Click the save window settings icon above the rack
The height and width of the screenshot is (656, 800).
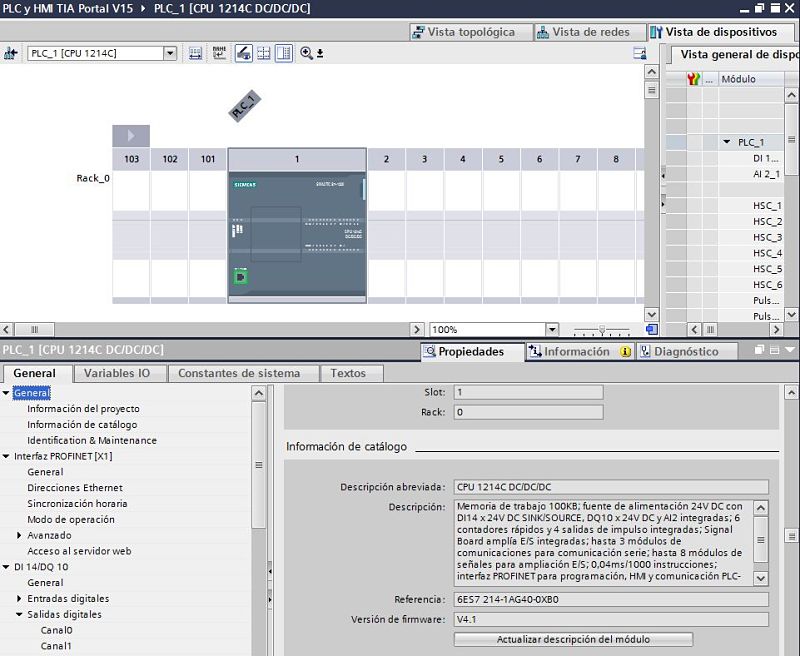(640, 53)
